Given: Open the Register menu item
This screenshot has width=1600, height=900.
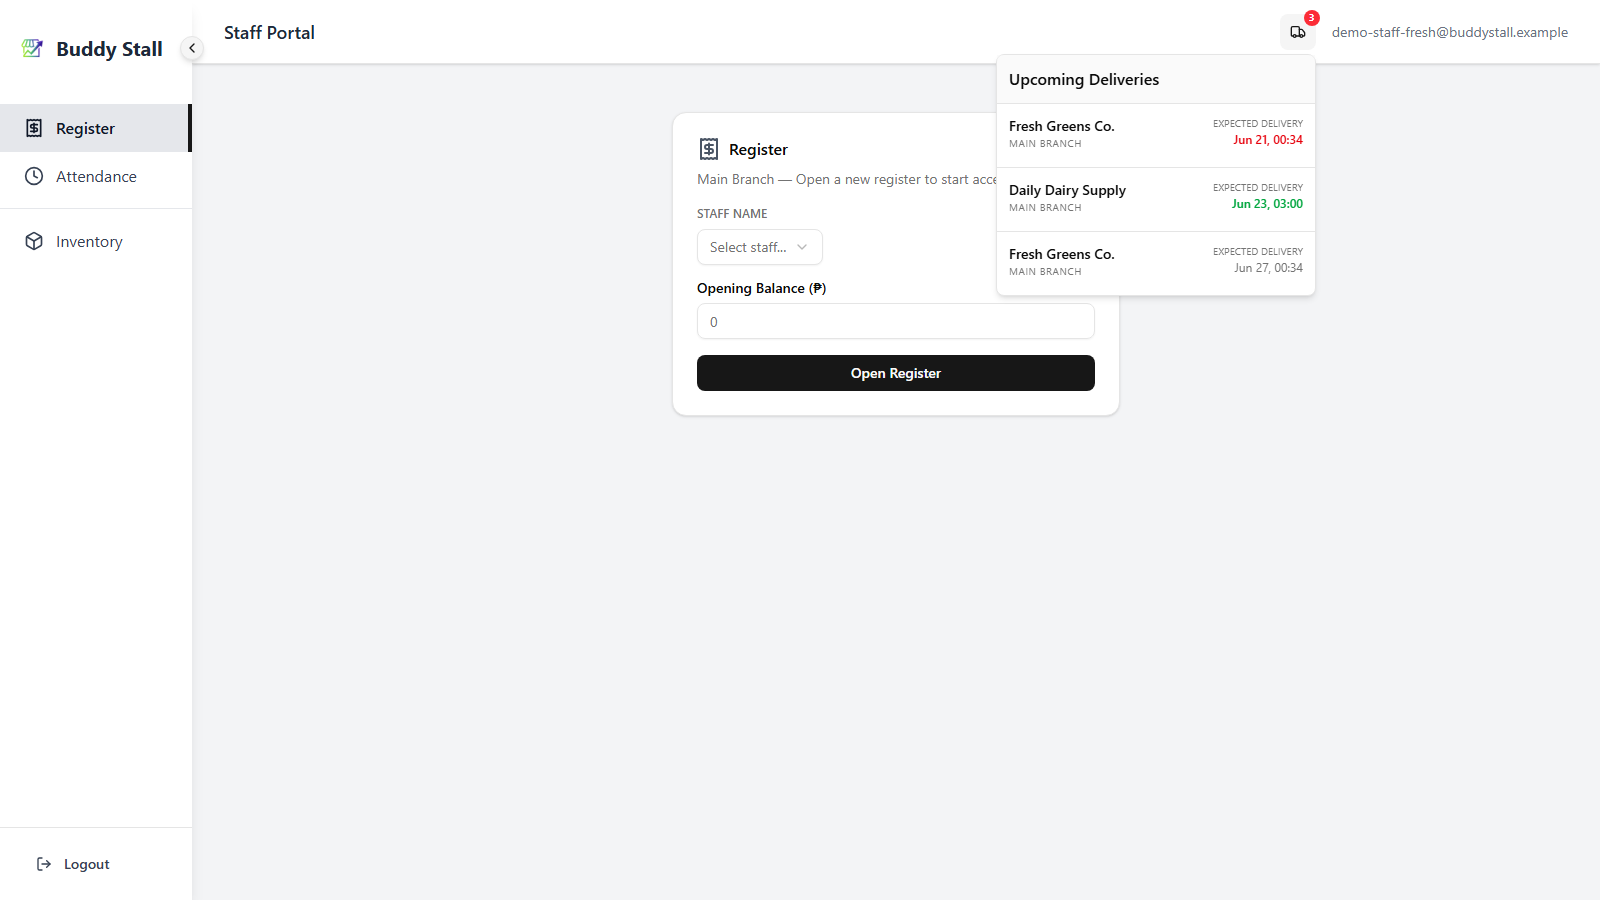Looking at the screenshot, I should click(x=95, y=128).
